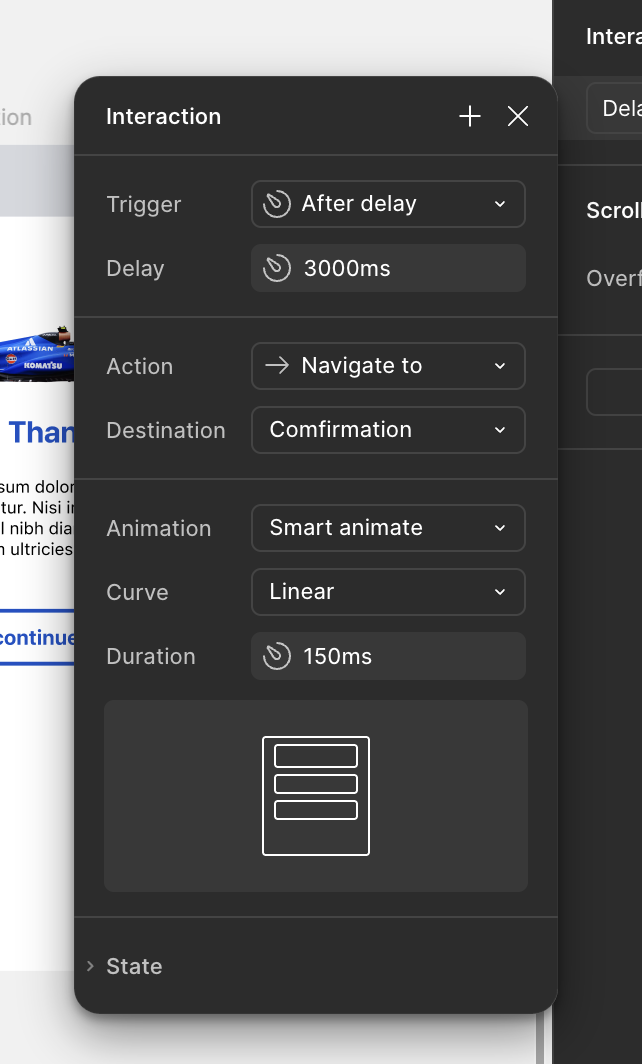Screen dimensions: 642x1064
Task: Close the Interaction panel
Action: tap(518, 117)
